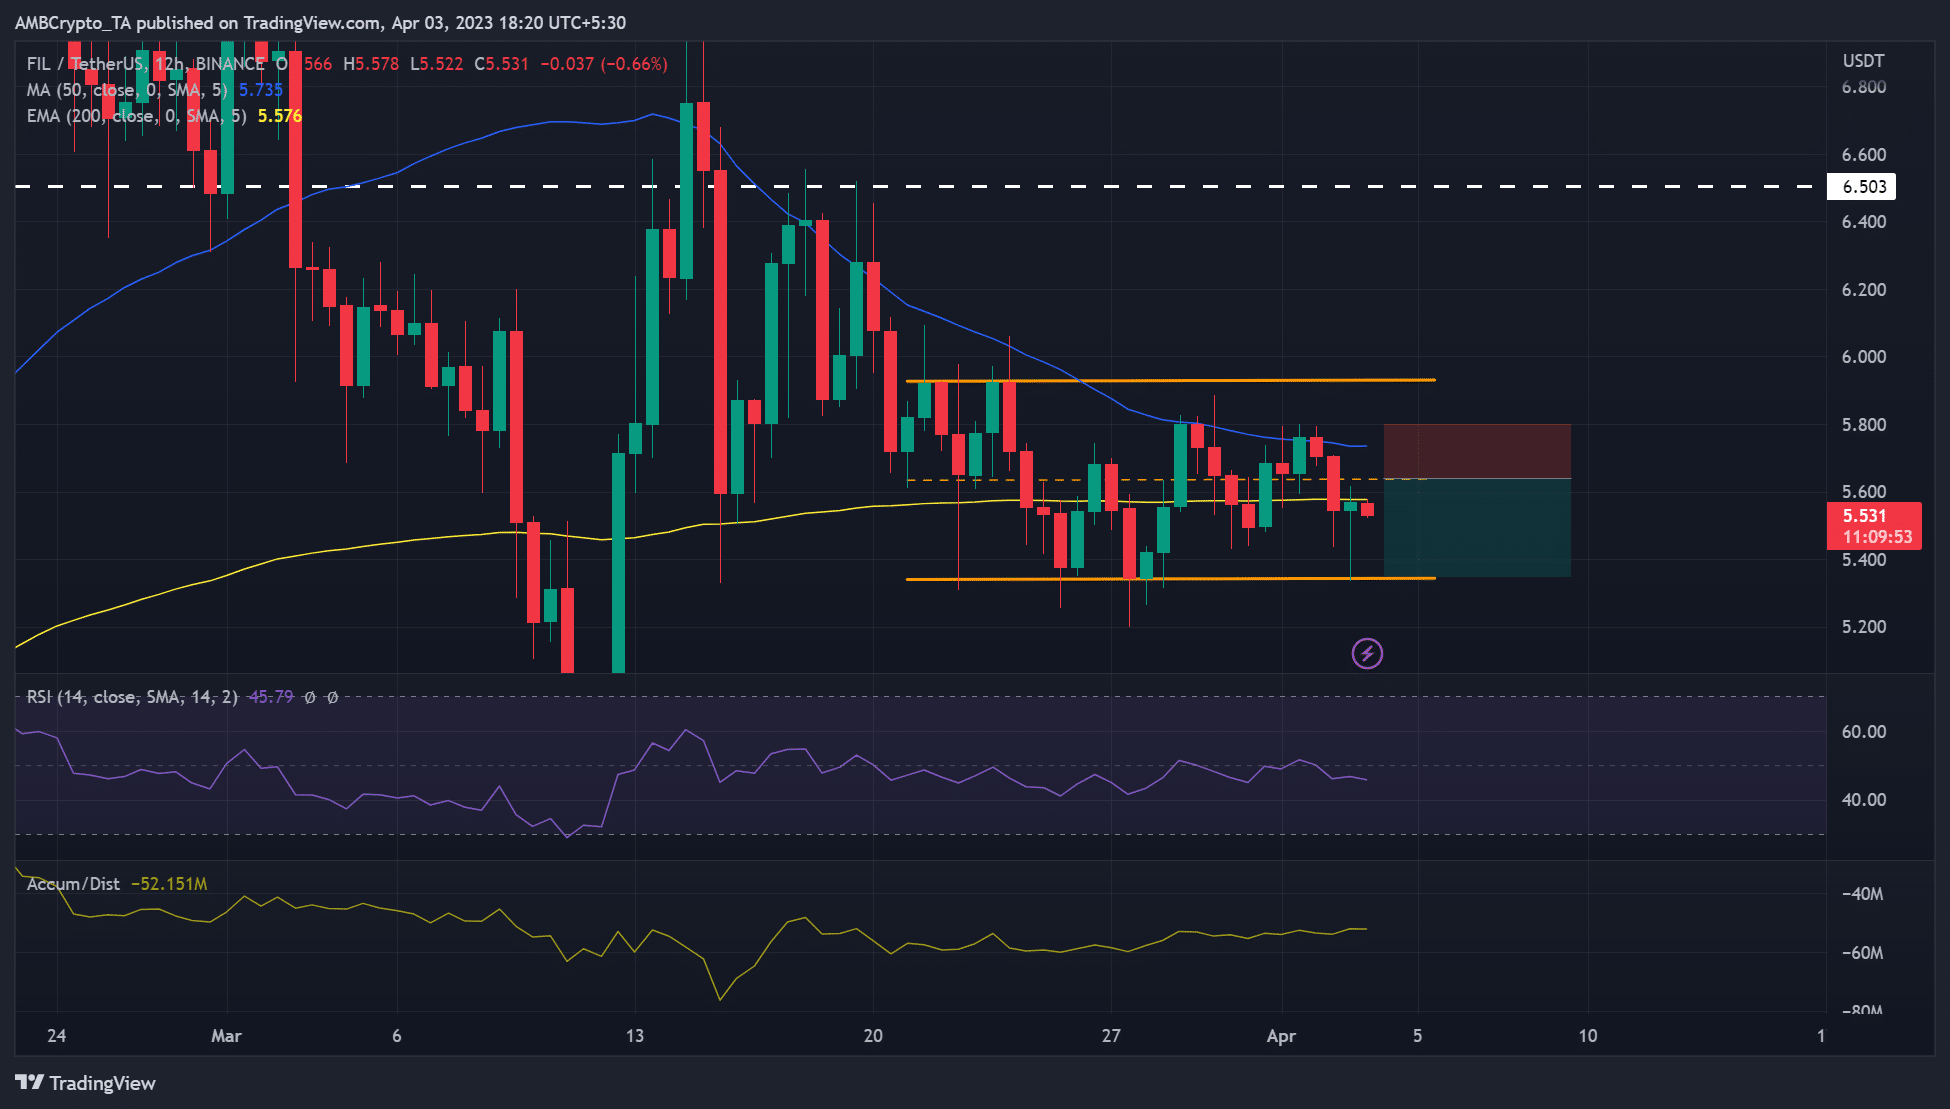Click the MA value 5.735

[x=261, y=90]
